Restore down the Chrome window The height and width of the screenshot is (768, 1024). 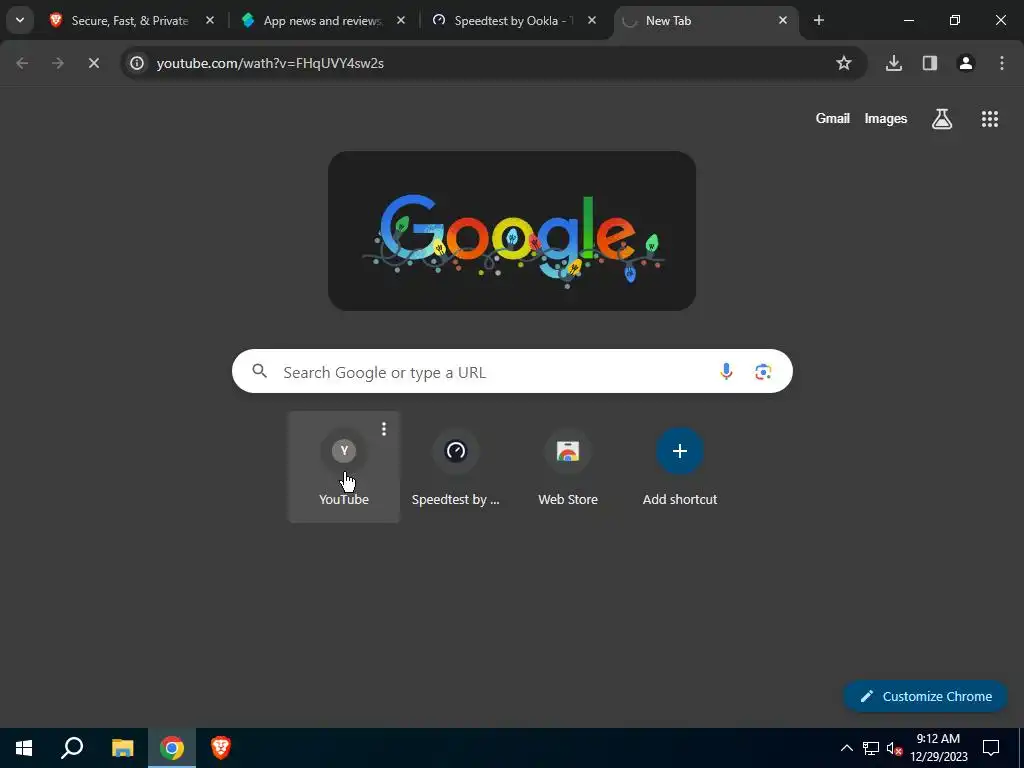pyautogui.click(x=955, y=21)
